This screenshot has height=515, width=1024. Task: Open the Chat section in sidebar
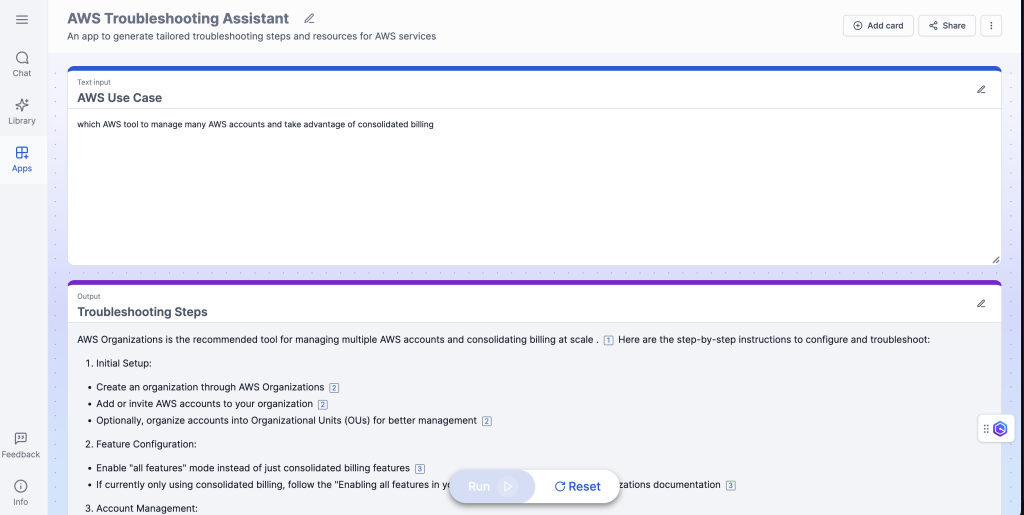[22, 65]
